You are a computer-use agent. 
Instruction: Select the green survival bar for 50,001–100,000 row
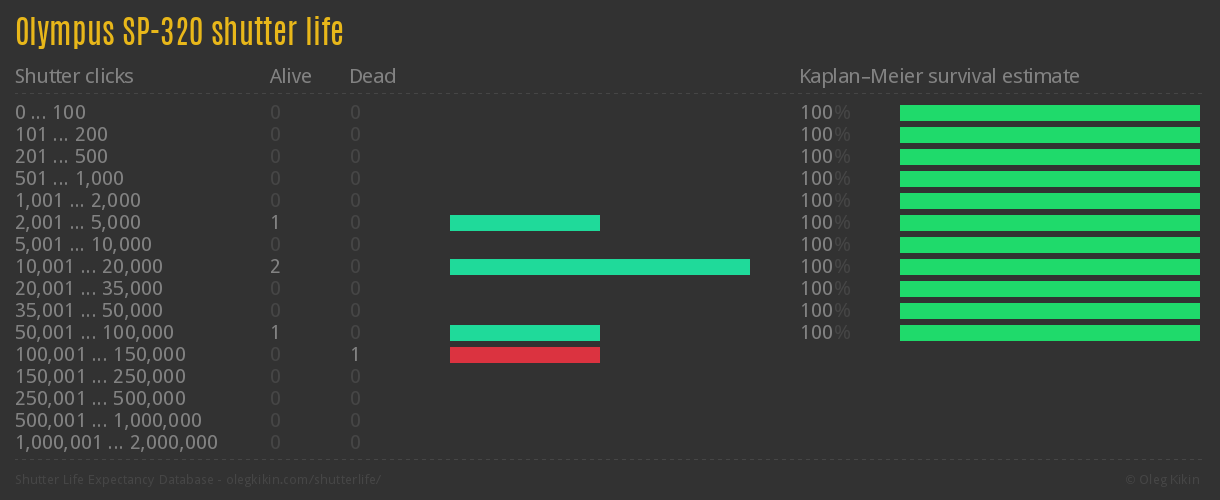(1050, 333)
